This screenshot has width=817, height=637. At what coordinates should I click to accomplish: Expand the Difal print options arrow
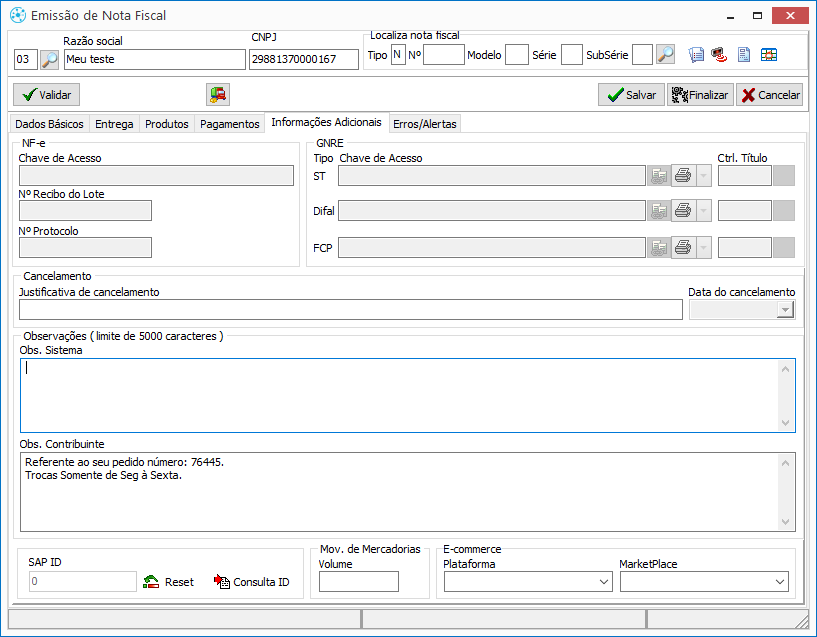tap(703, 211)
